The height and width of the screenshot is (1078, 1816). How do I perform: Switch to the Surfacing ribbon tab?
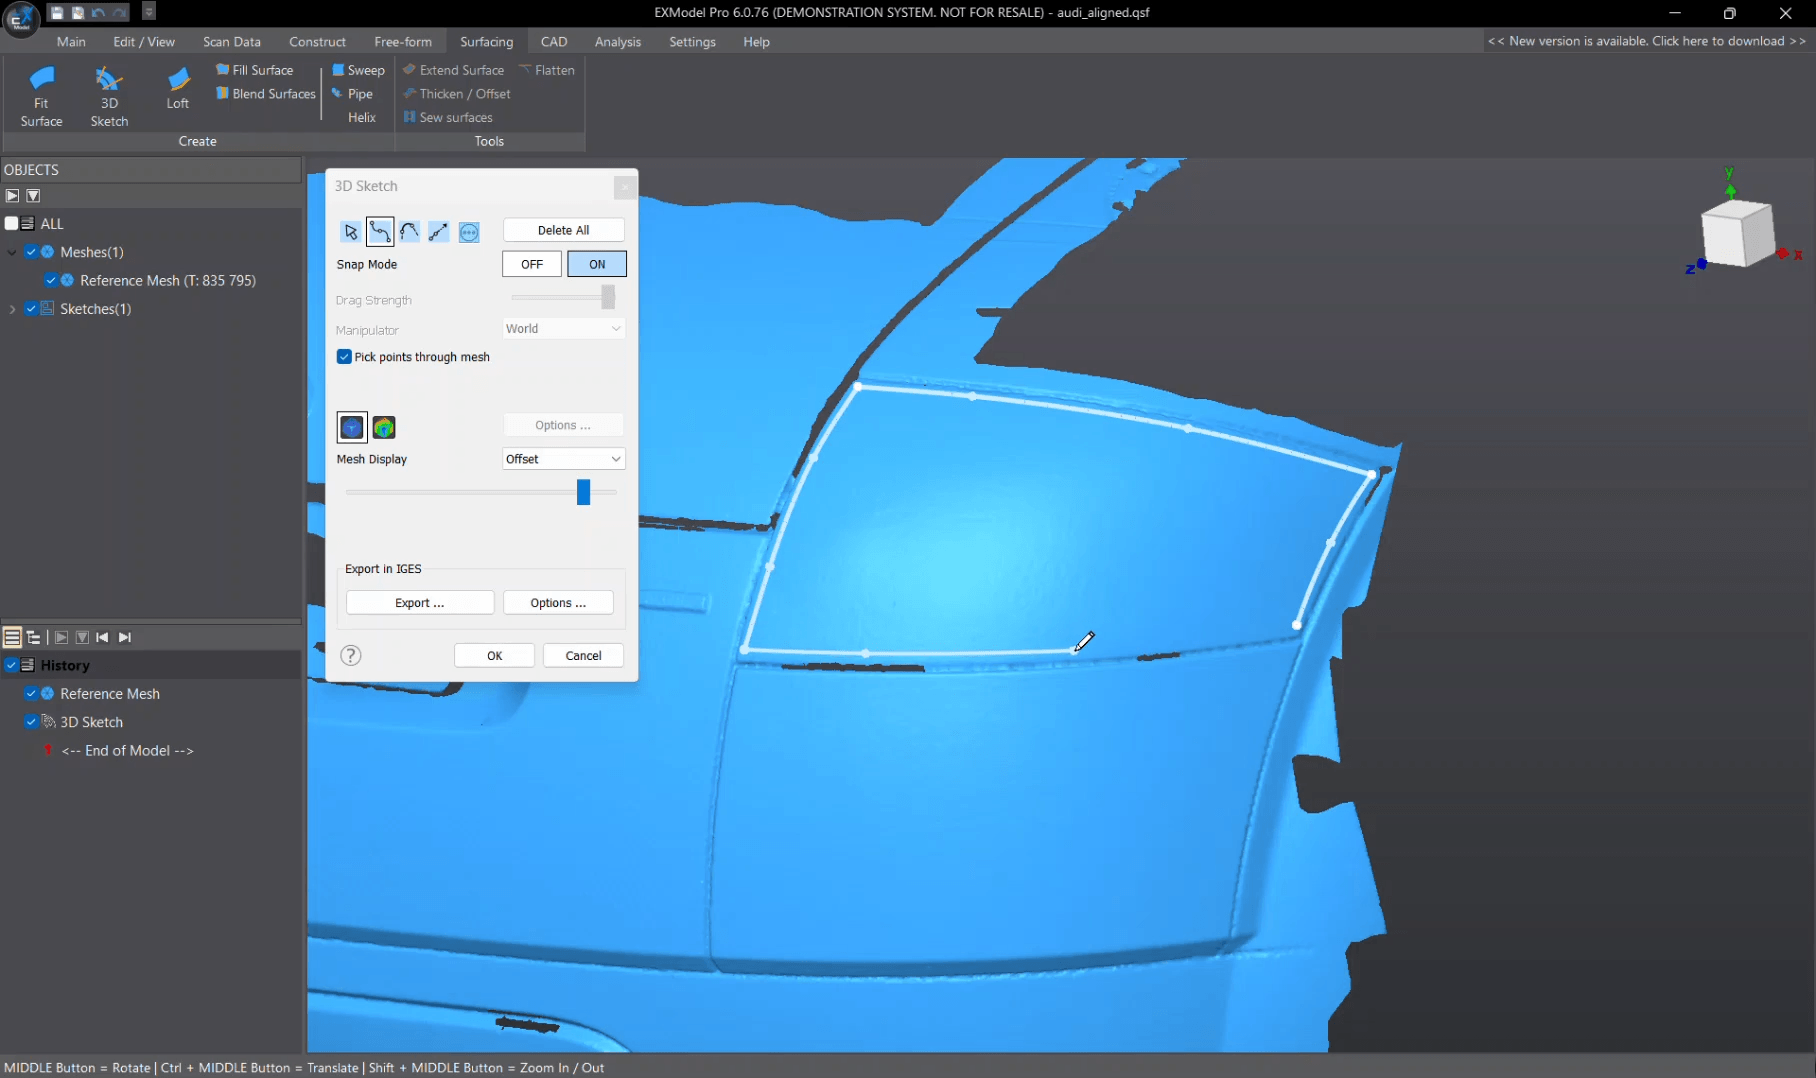click(x=486, y=41)
